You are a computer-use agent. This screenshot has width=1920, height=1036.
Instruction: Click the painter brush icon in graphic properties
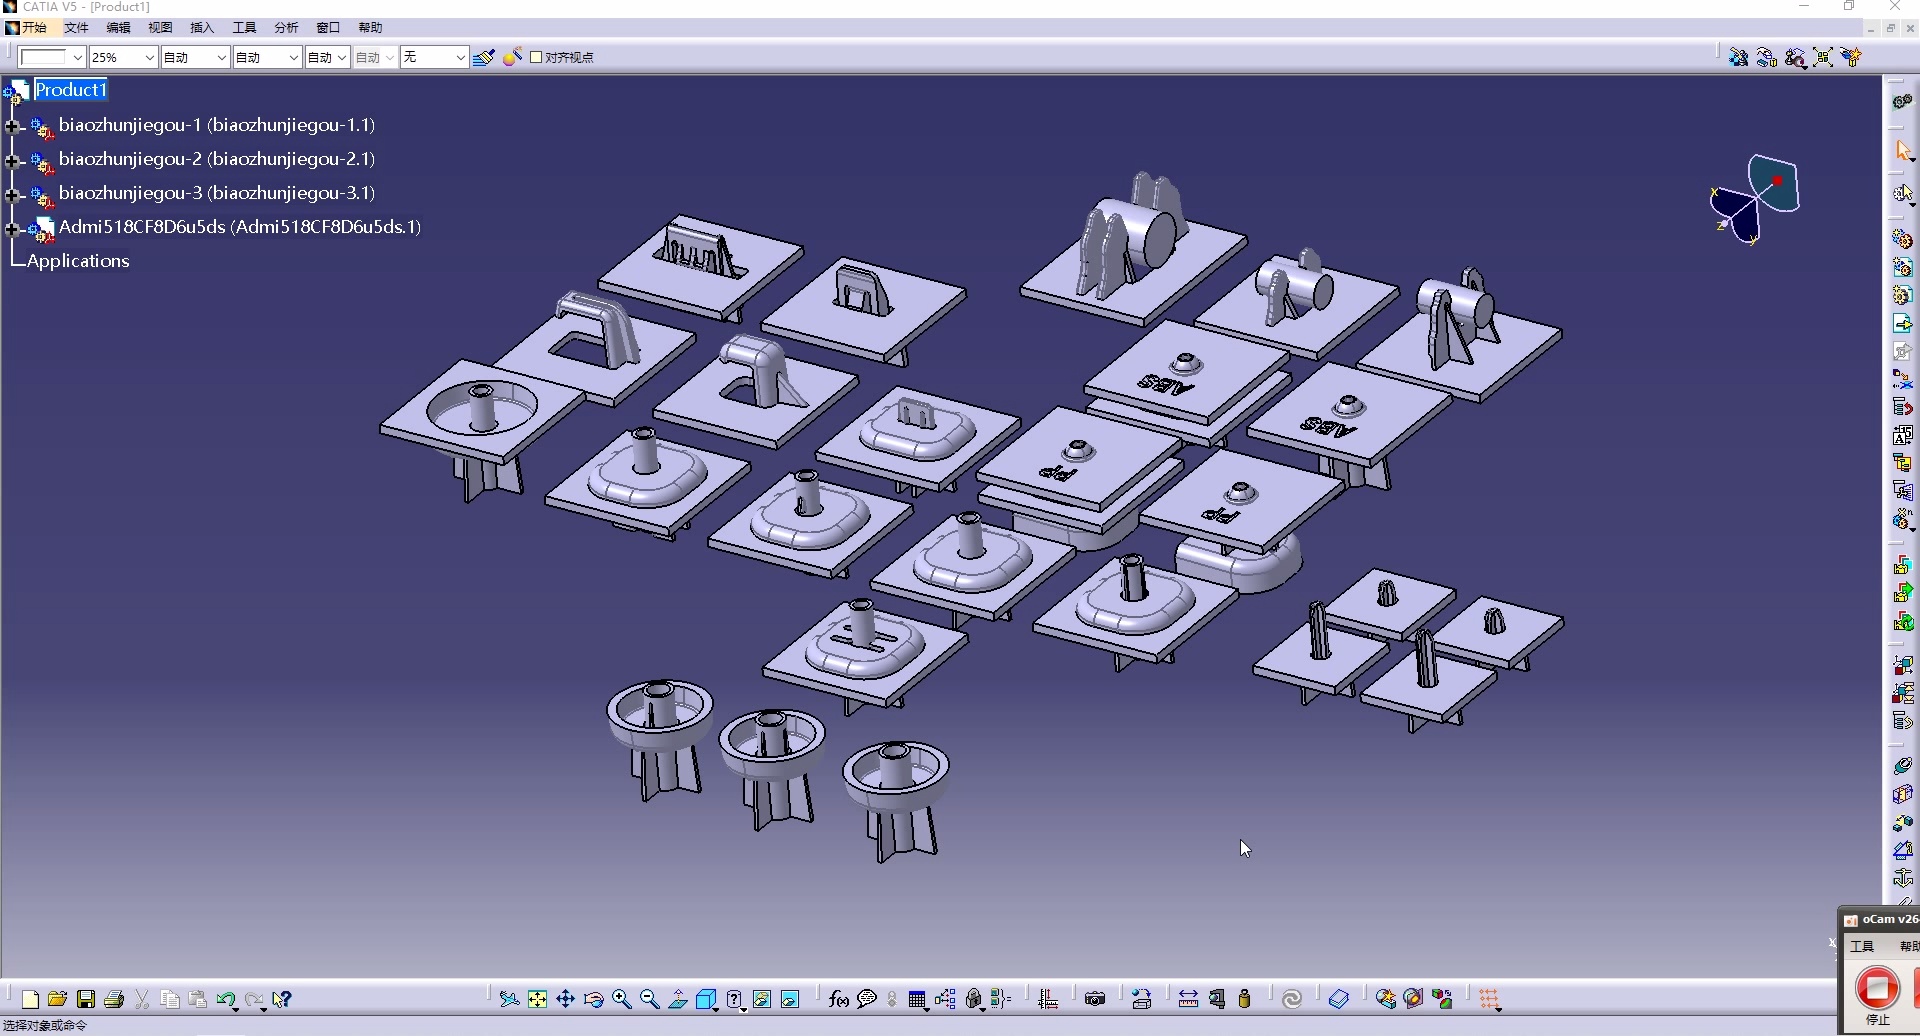[x=484, y=57]
